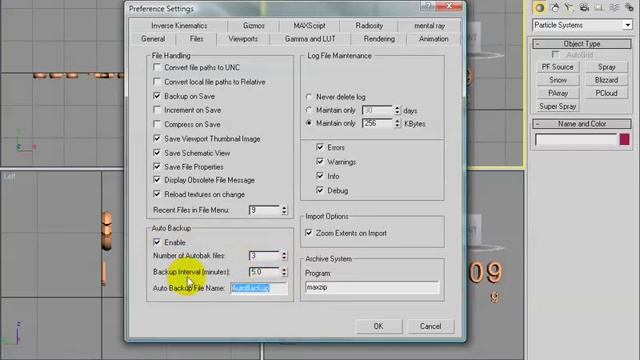Image resolution: width=640 pixels, height=360 pixels.
Task: Select the Systems category icon
Action: click(x=629, y=8)
